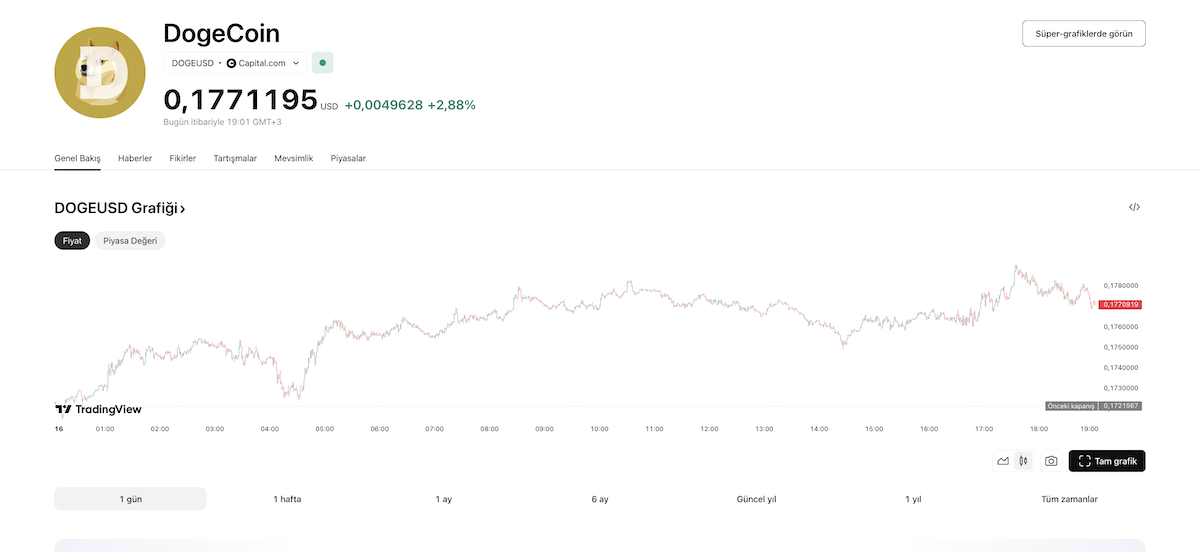Select the Güncel yıl time range
1200x552 pixels.
[x=756, y=499]
